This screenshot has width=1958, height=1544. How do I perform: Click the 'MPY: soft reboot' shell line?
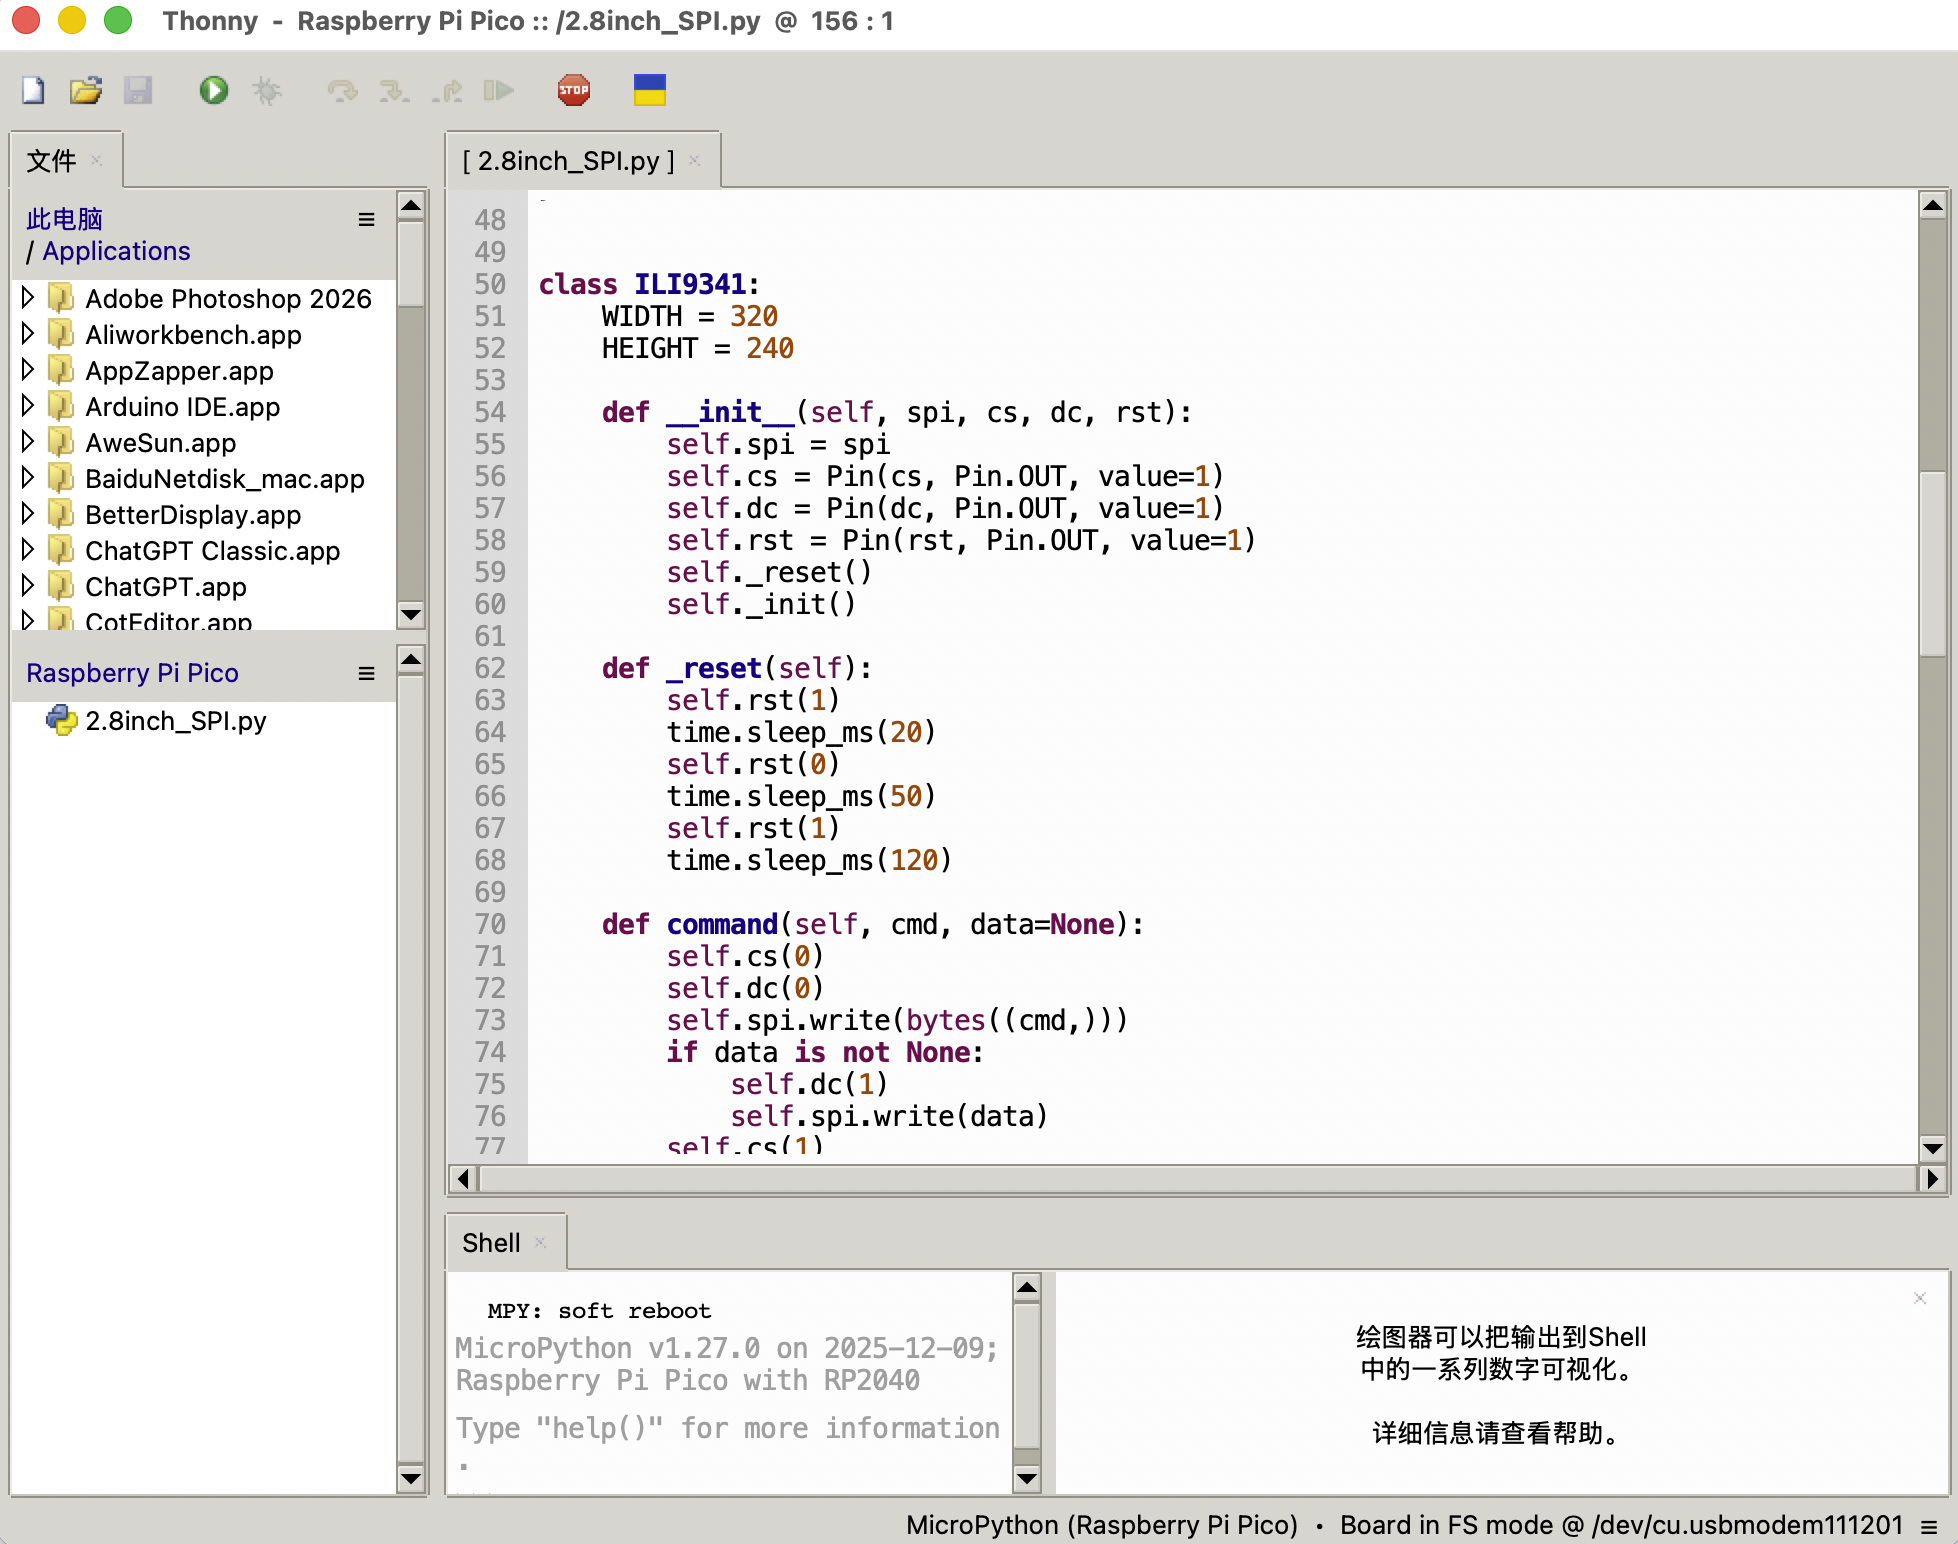[599, 1311]
